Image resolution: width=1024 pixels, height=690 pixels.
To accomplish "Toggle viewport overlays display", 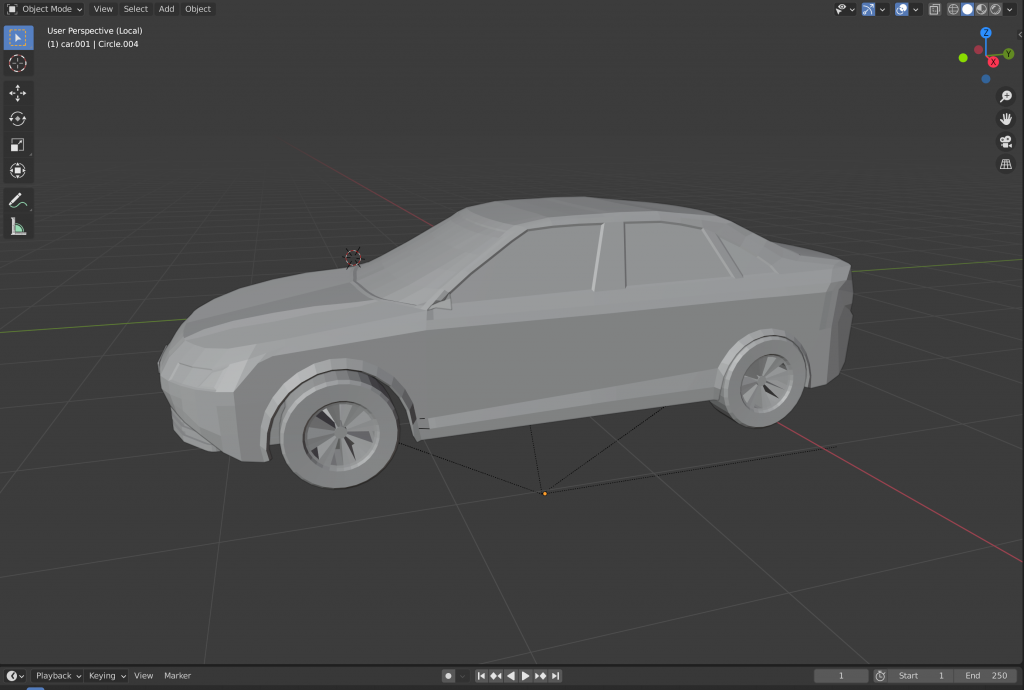I will pyautogui.click(x=902, y=9).
